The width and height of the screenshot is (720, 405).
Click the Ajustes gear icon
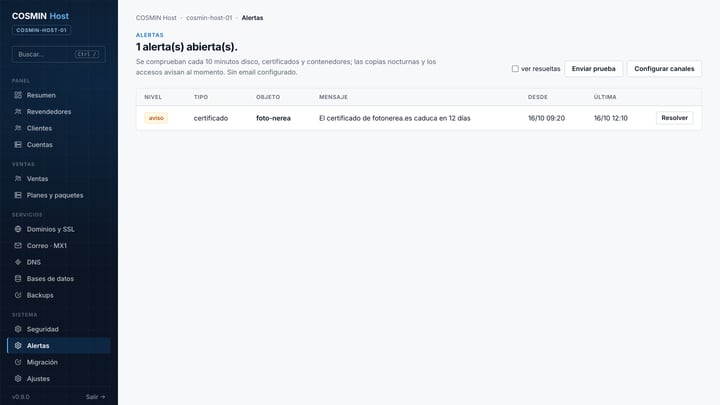[18, 379]
